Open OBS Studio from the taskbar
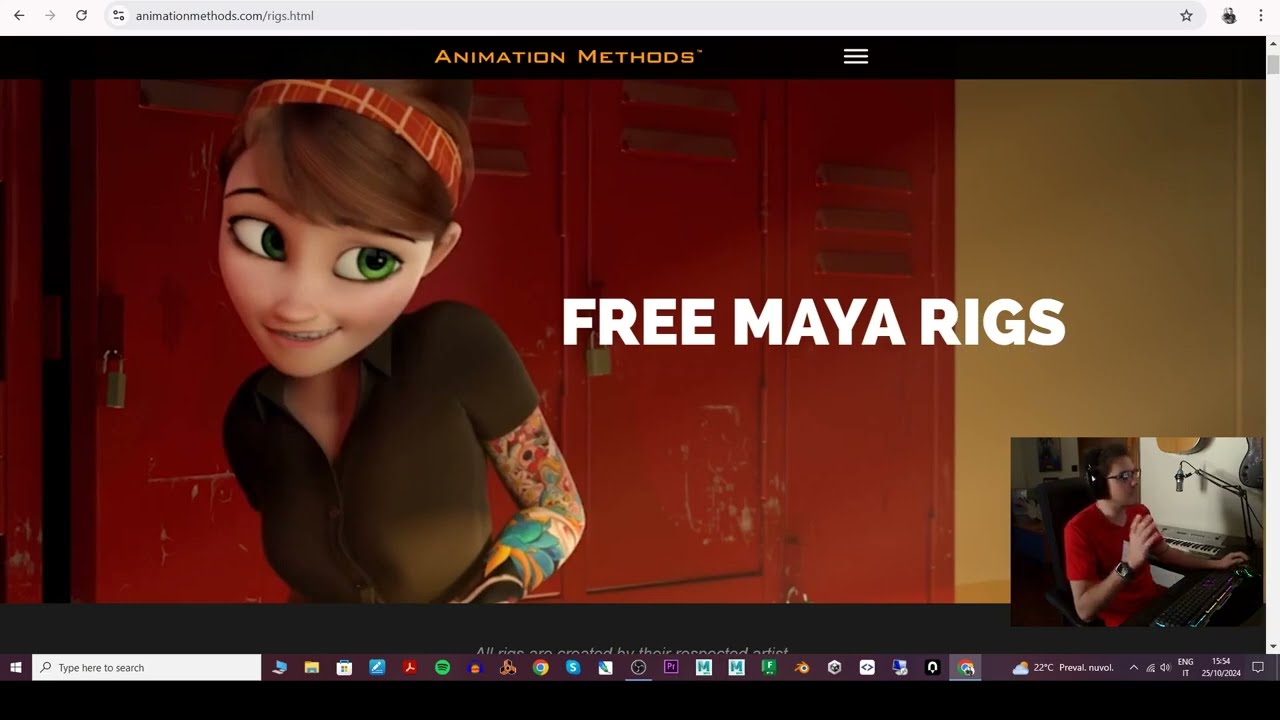Viewport: 1280px width, 720px height. [638, 667]
